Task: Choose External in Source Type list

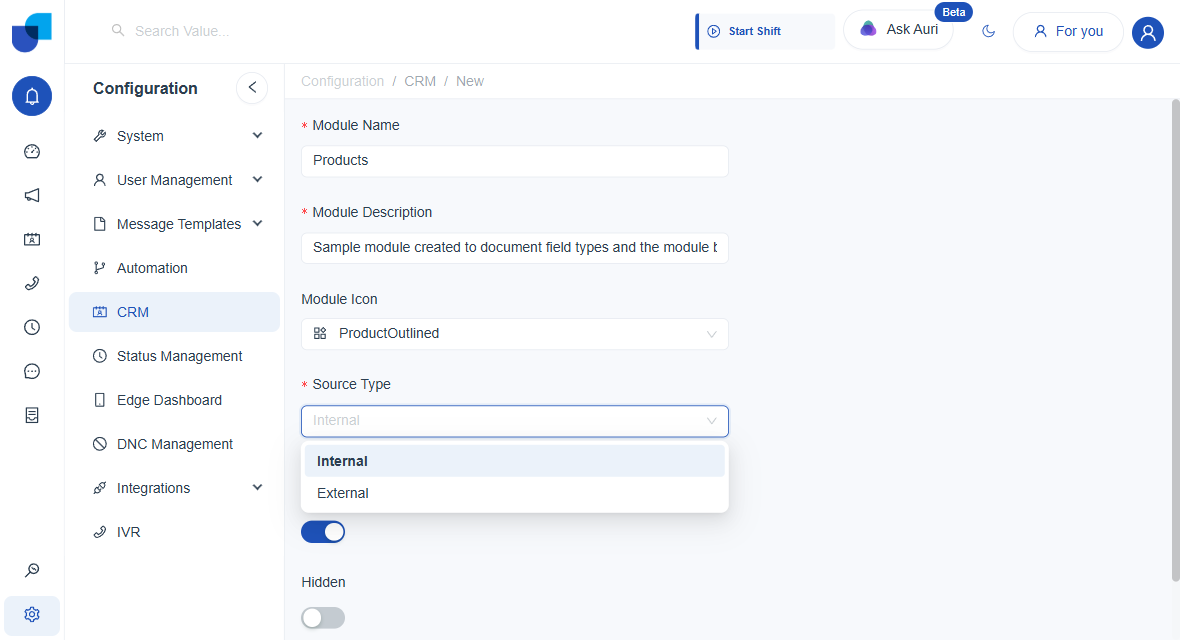Action: (x=515, y=493)
